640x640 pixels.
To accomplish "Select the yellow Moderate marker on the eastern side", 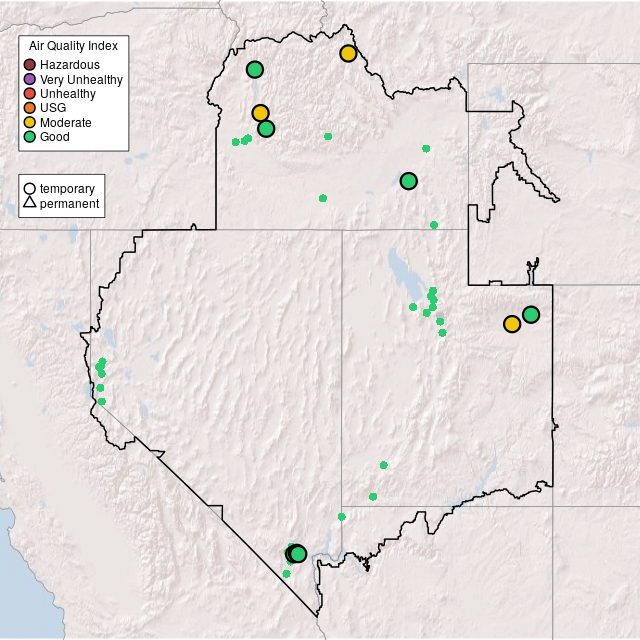I will coord(512,324).
